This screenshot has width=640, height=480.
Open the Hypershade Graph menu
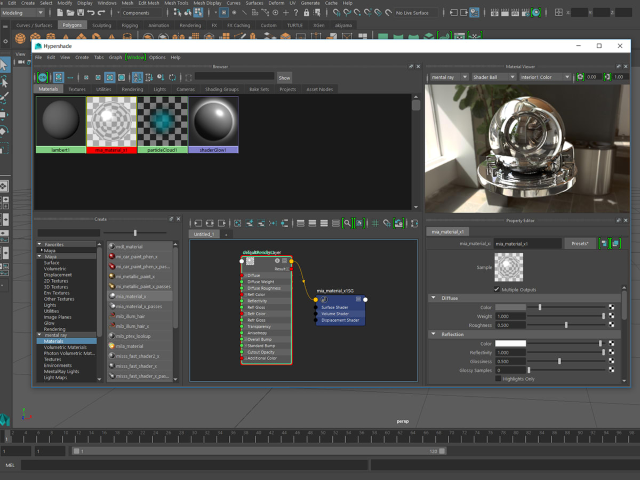click(x=115, y=57)
